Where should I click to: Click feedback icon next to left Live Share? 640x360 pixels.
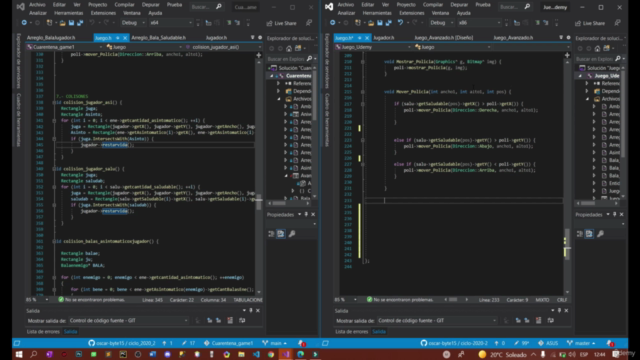click(309, 23)
